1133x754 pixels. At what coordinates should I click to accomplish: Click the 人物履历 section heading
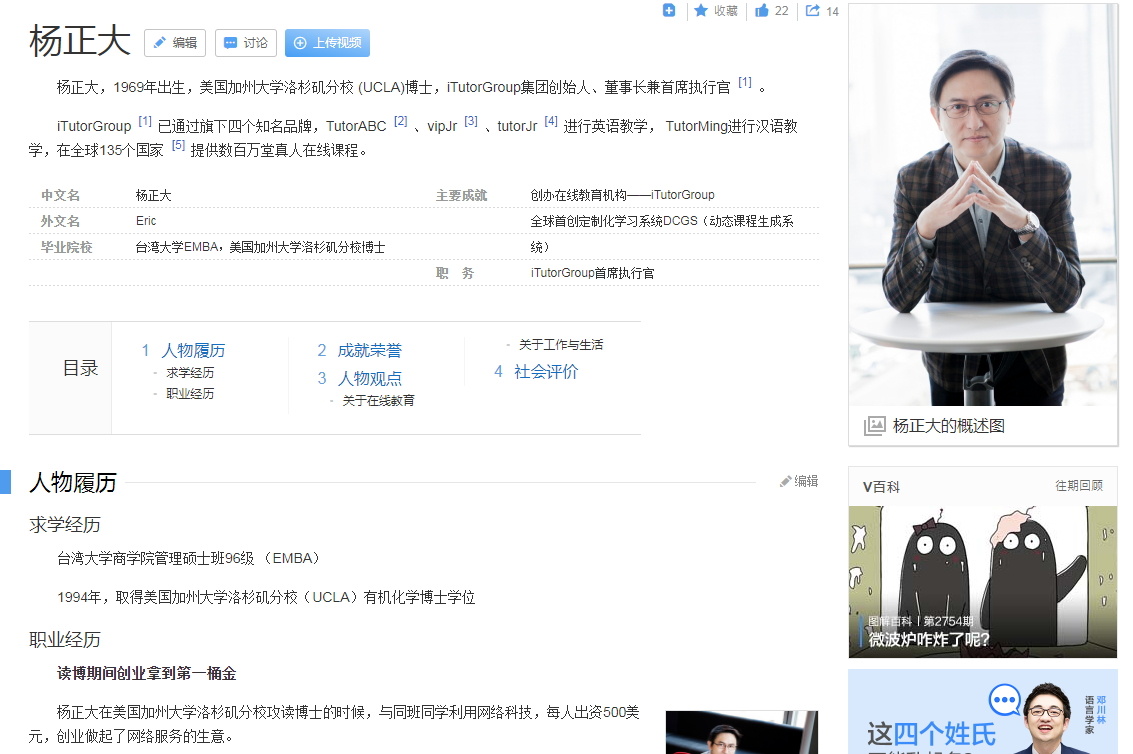pos(73,482)
